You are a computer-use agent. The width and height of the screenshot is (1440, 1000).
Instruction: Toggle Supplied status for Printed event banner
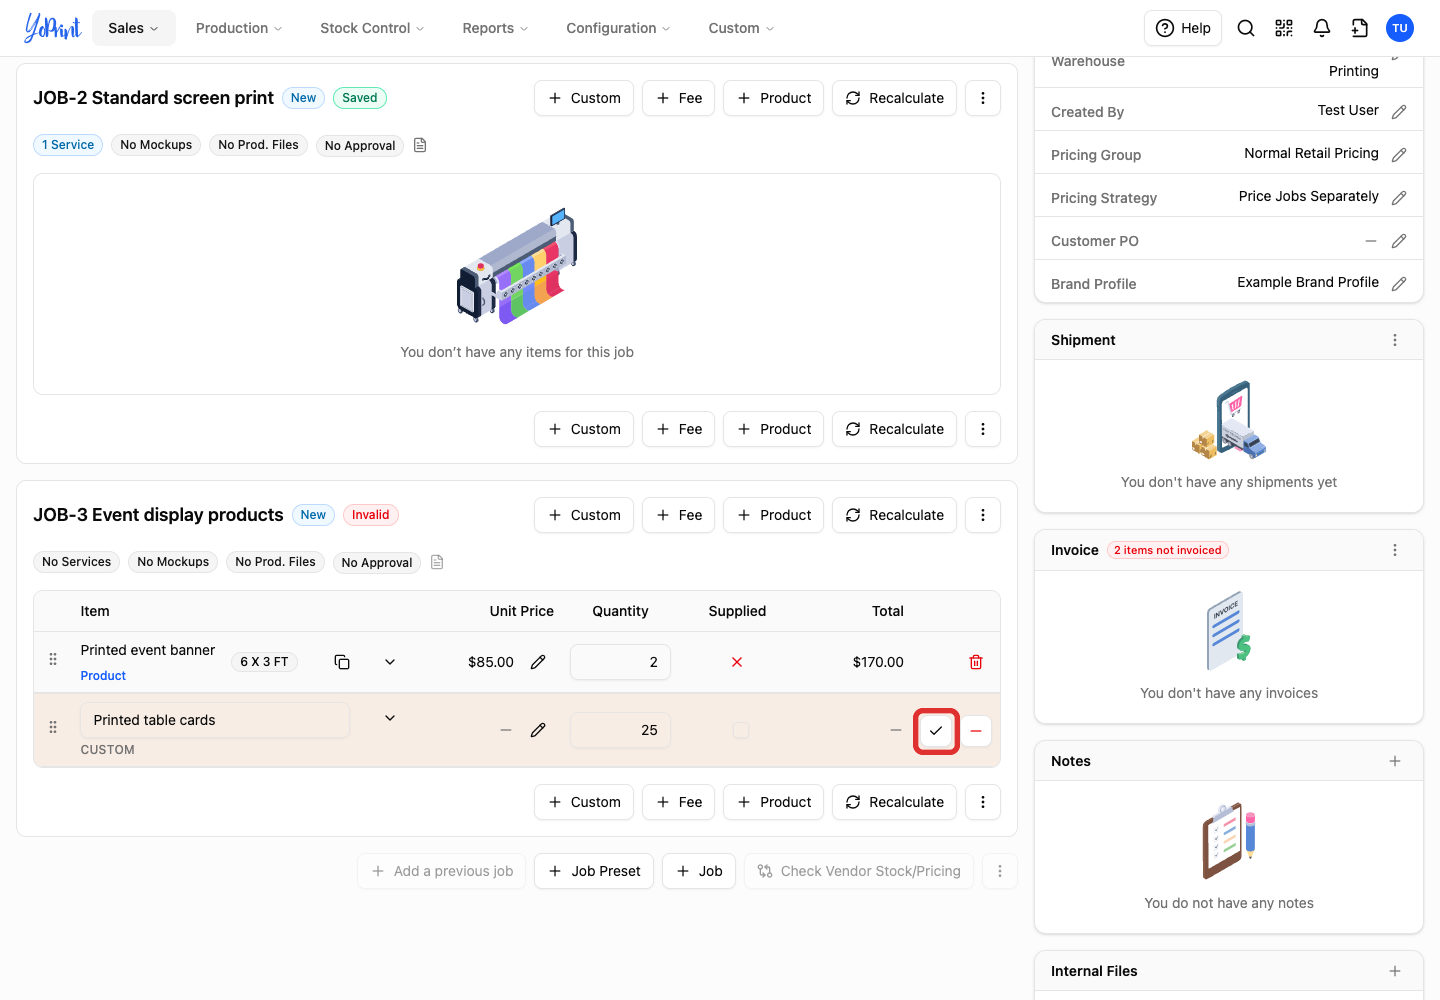pyautogui.click(x=737, y=662)
